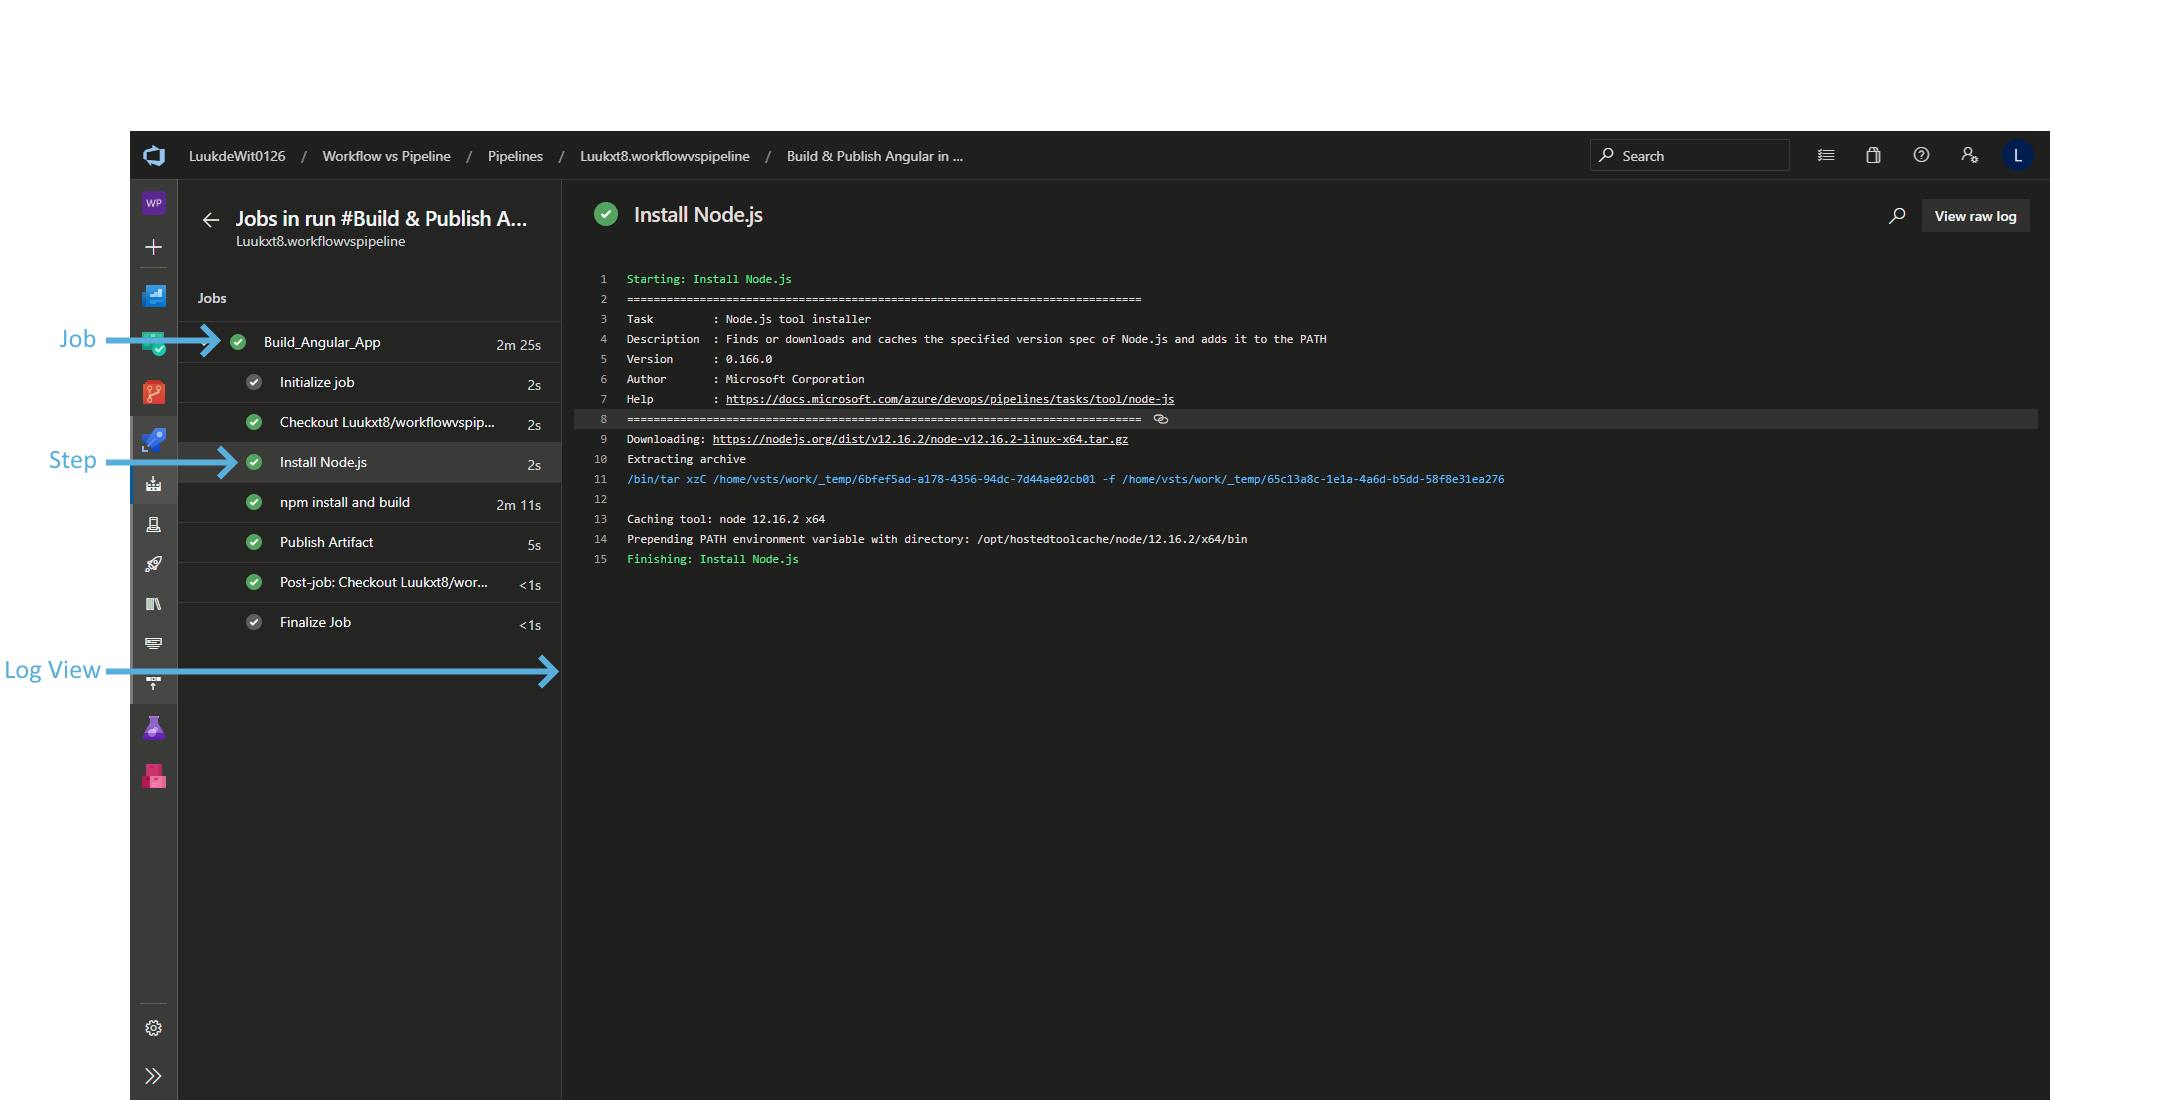2180x1100 pixels.
Task: Click the log search magnifier icon
Action: click(1896, 216)
